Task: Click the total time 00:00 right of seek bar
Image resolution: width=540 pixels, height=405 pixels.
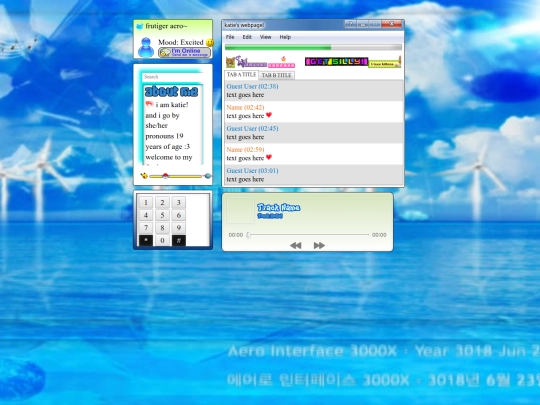Action: pyautogui.click(x=379, y=235)
